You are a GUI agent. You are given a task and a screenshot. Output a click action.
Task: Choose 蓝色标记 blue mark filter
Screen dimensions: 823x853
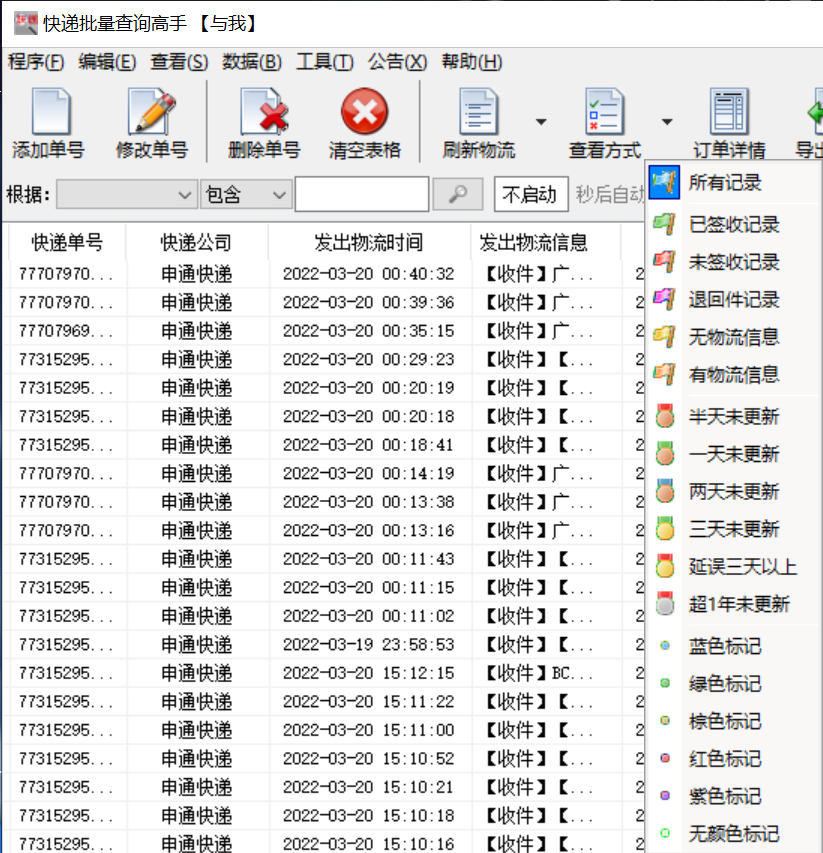pyautogui.click(x=734, y=646)
